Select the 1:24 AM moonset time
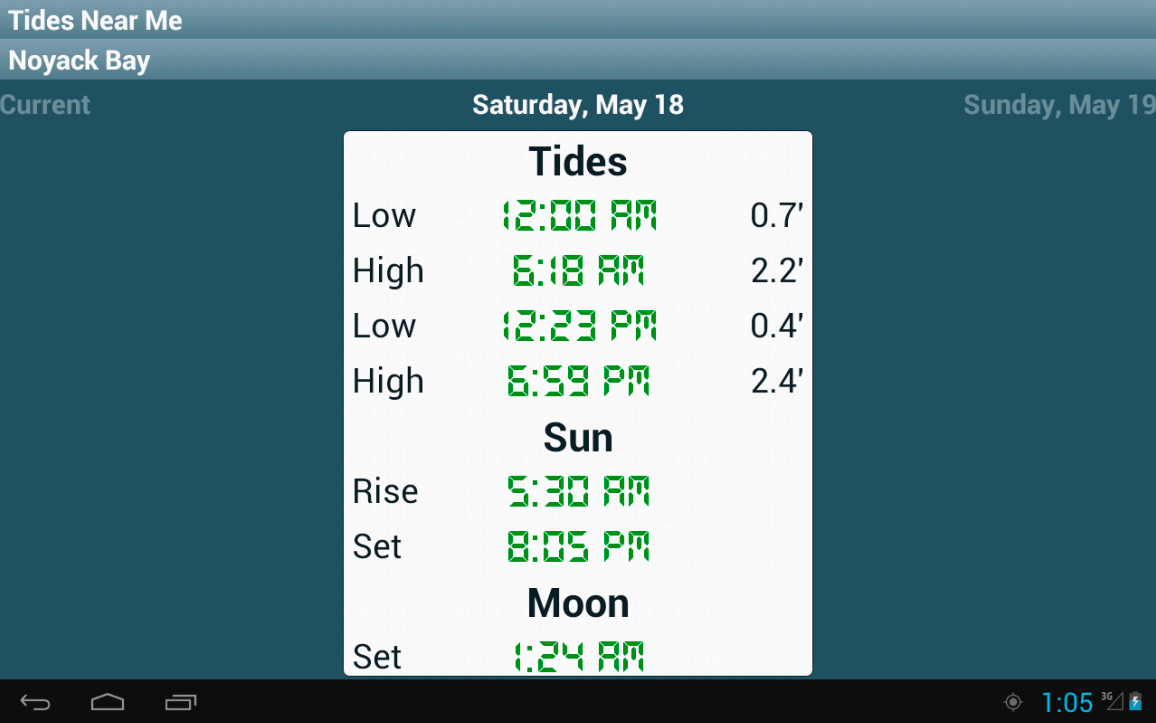Image resolution: width=1156 pixels, height=723 pixels. point(579,657)
